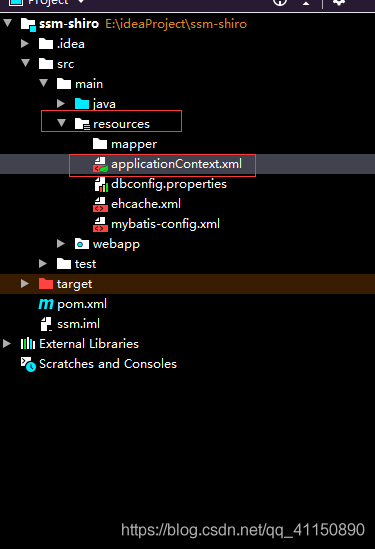Click the mapper folder icon

[x=100, y=144]
